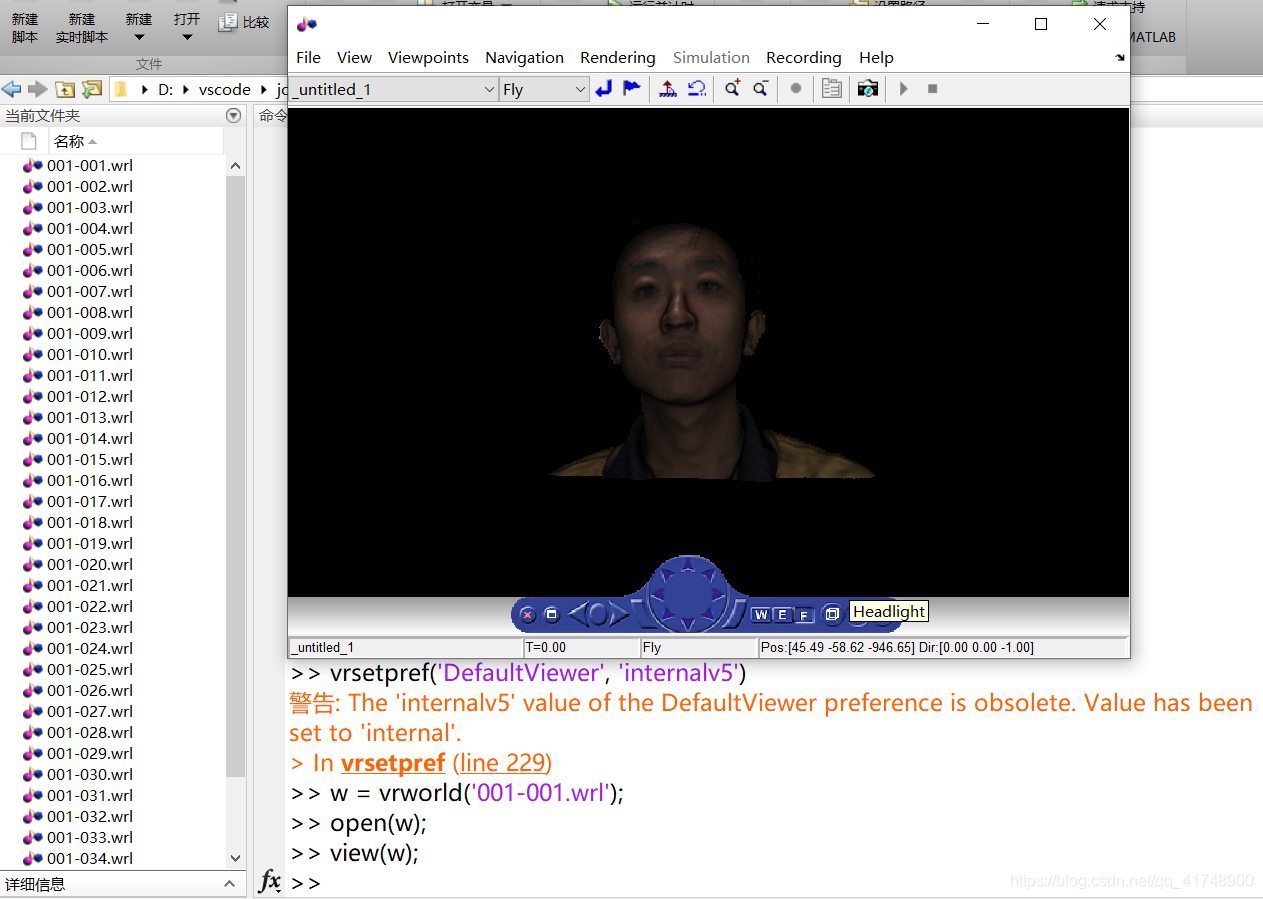Click the line 229 link in warning

coord(500,763)
